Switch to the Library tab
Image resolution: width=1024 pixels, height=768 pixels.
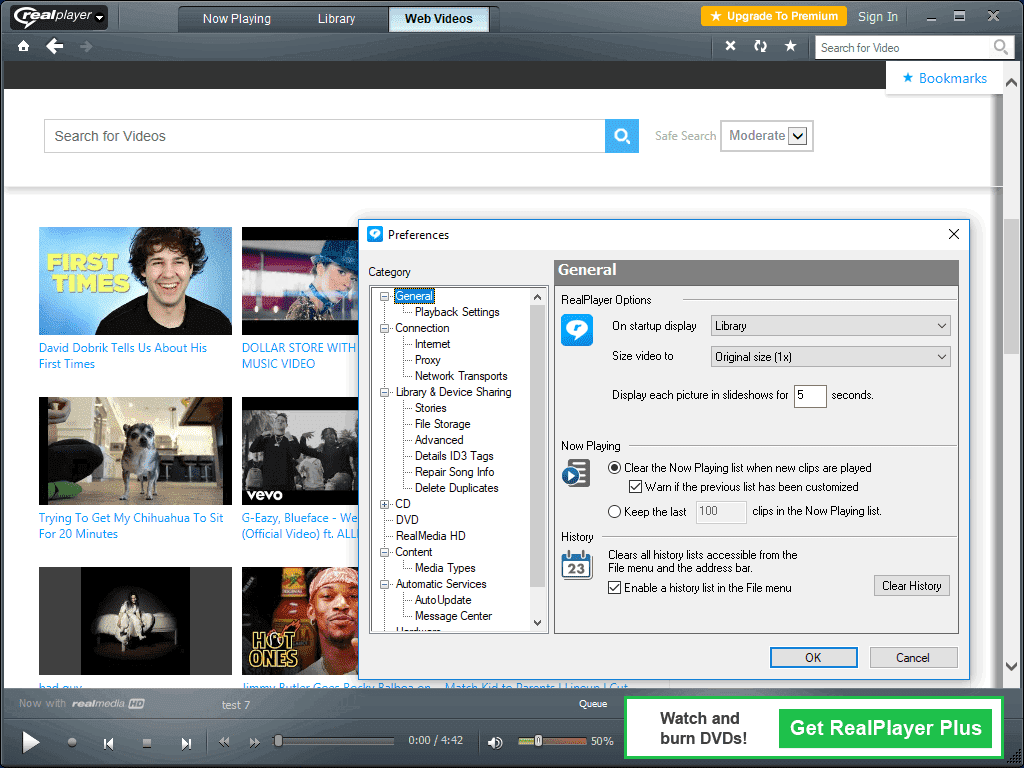pos(336,19)
